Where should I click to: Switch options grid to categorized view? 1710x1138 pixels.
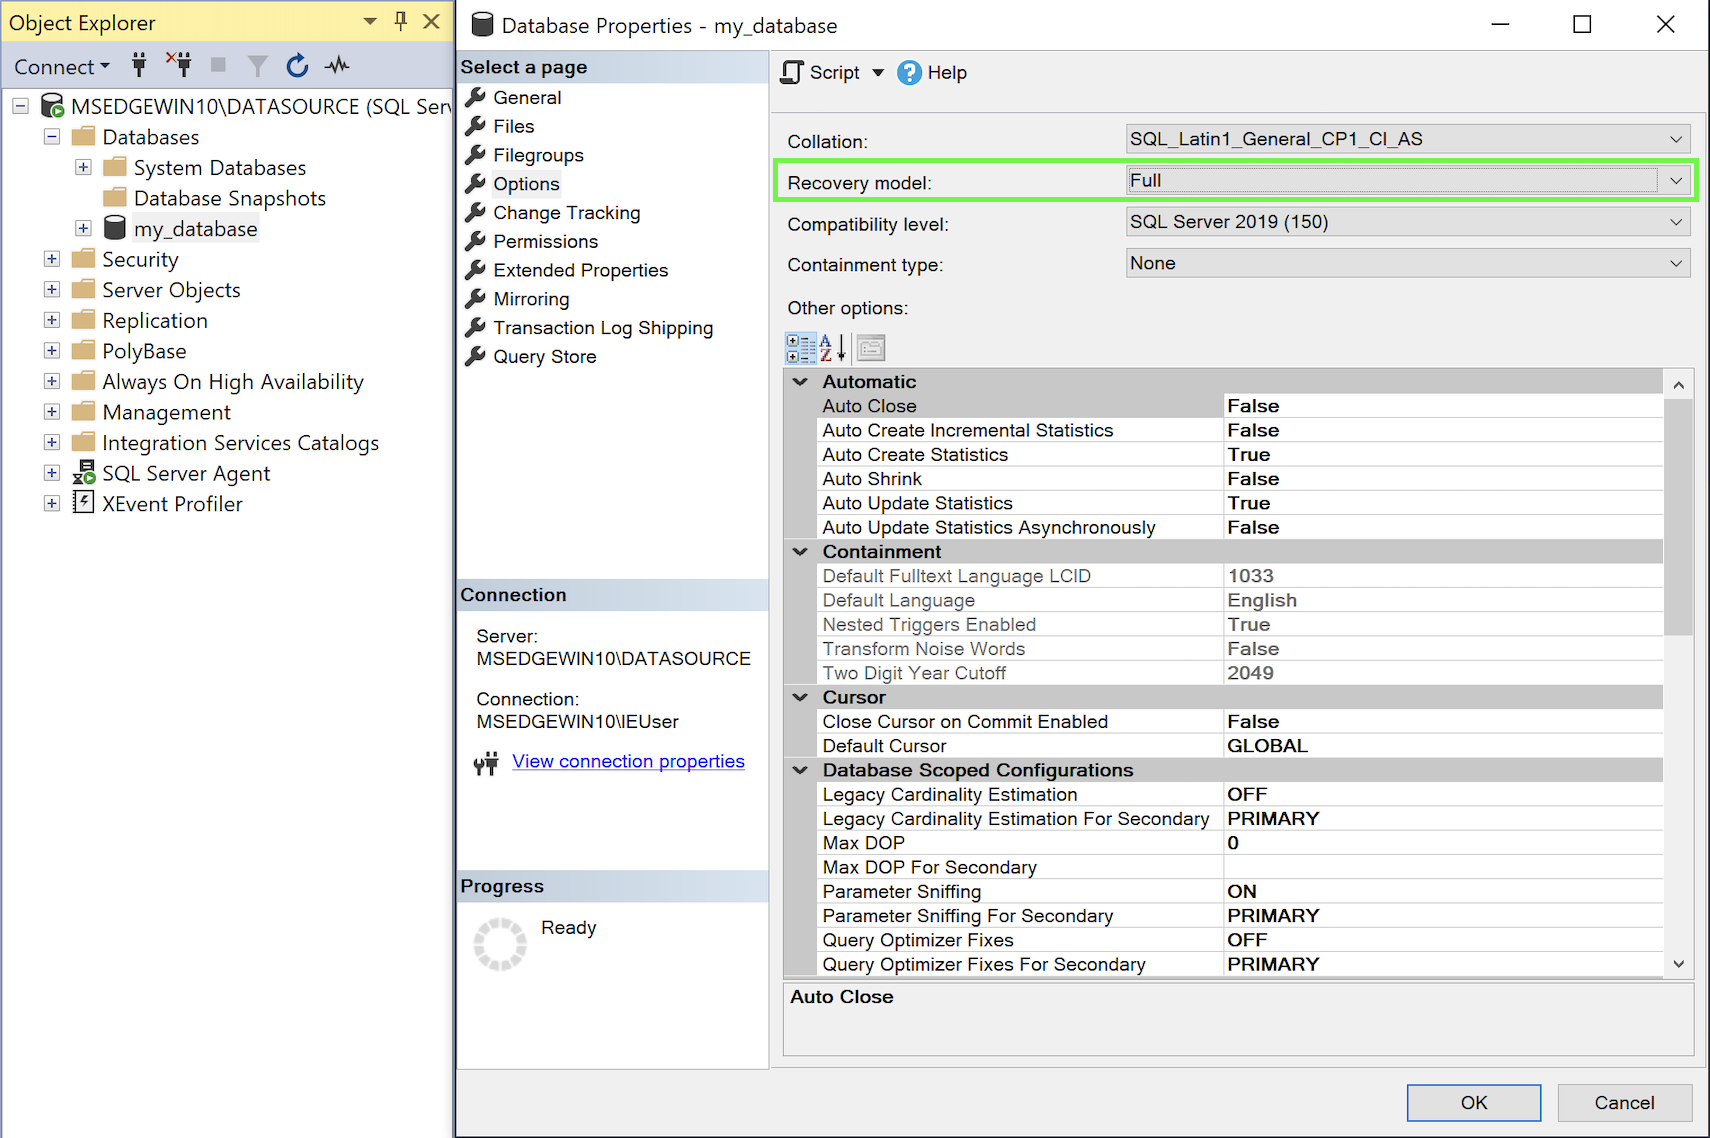(800, 347)
